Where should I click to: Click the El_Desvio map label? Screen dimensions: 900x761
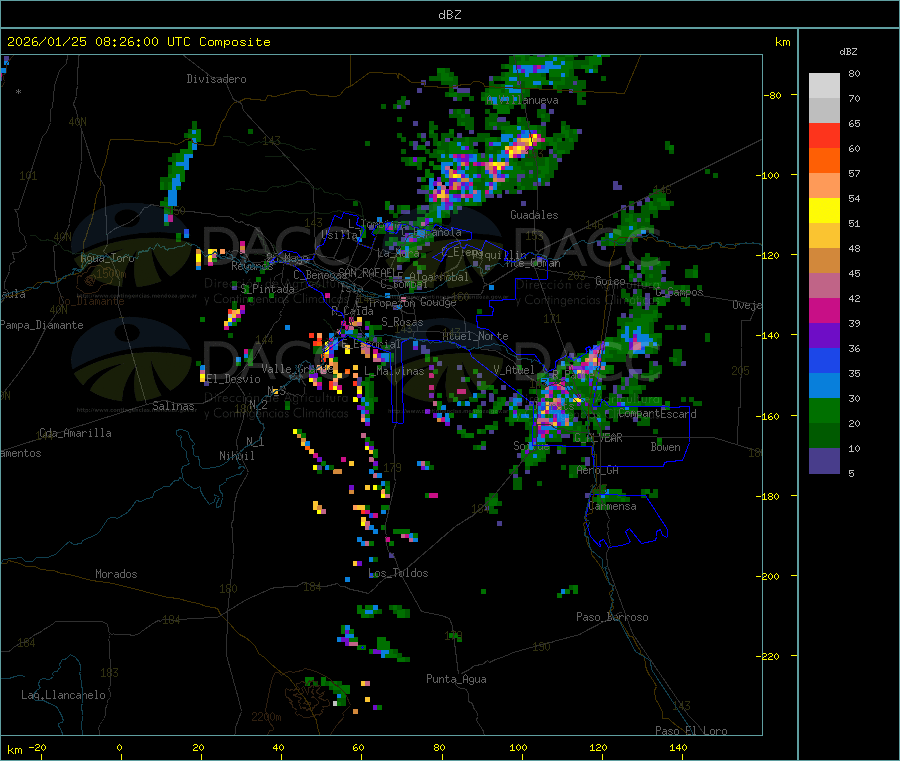pyautogui.click(x=233, y=379)
